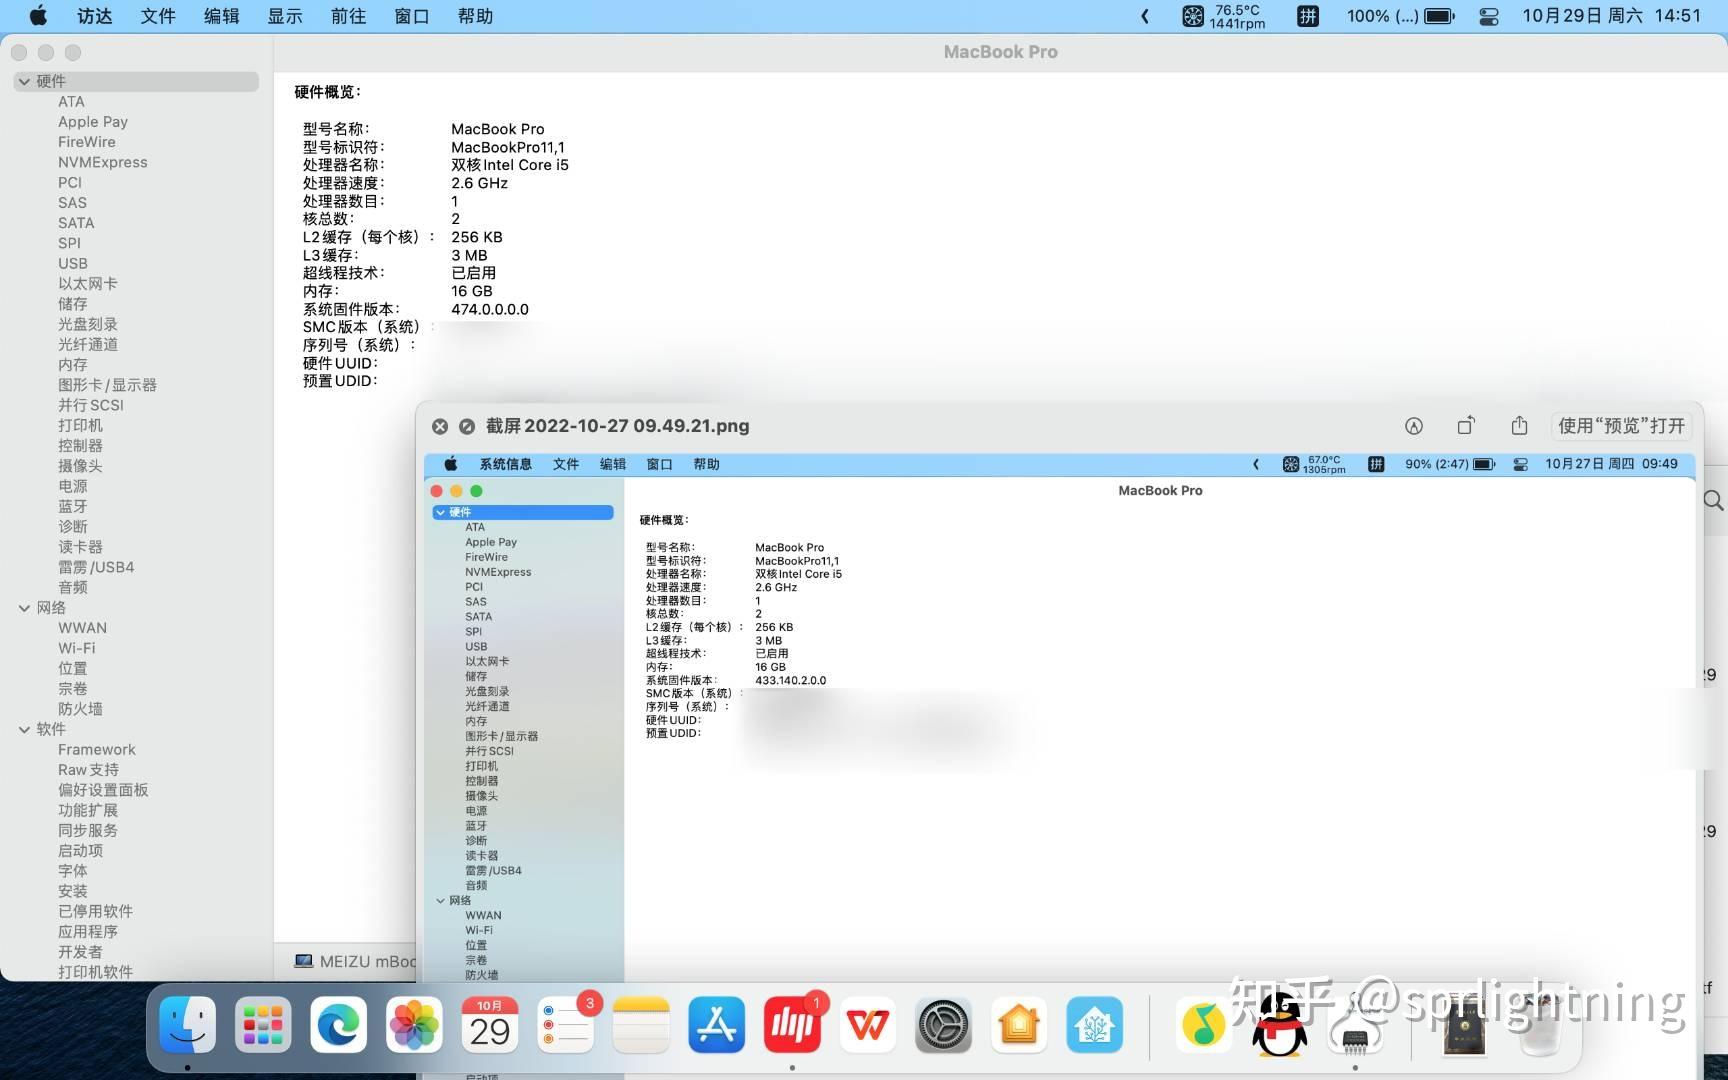Launch Home Assistant from the Dock
Screen dimensions: 1728x1080
tap(1095, 1024)
